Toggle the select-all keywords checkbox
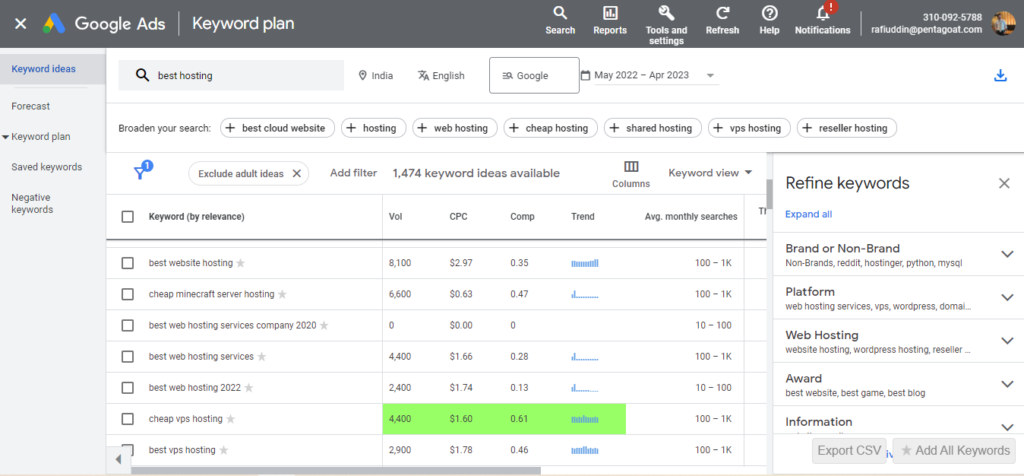1024x476 pixels. (128, 217)
